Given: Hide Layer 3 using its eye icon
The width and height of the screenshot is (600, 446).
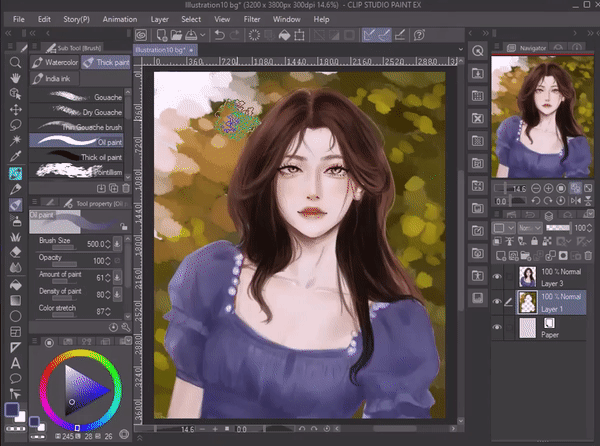Looking at the screenshot, I should point(498,277).
